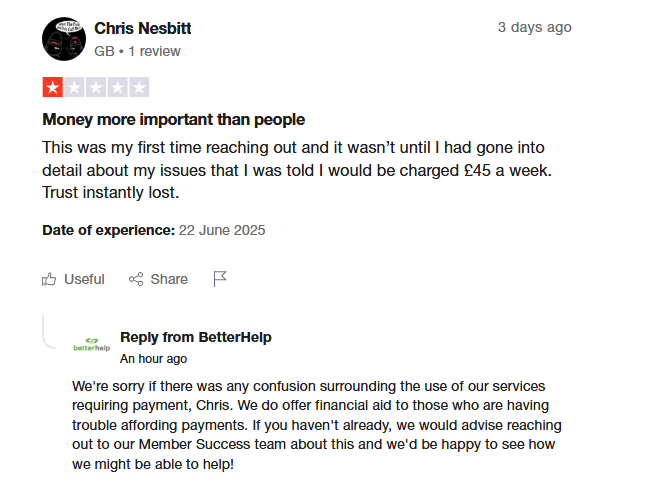Mark the review as Useful via its label
This screenshot has height=495, width=655.
(x=84, y=279)
